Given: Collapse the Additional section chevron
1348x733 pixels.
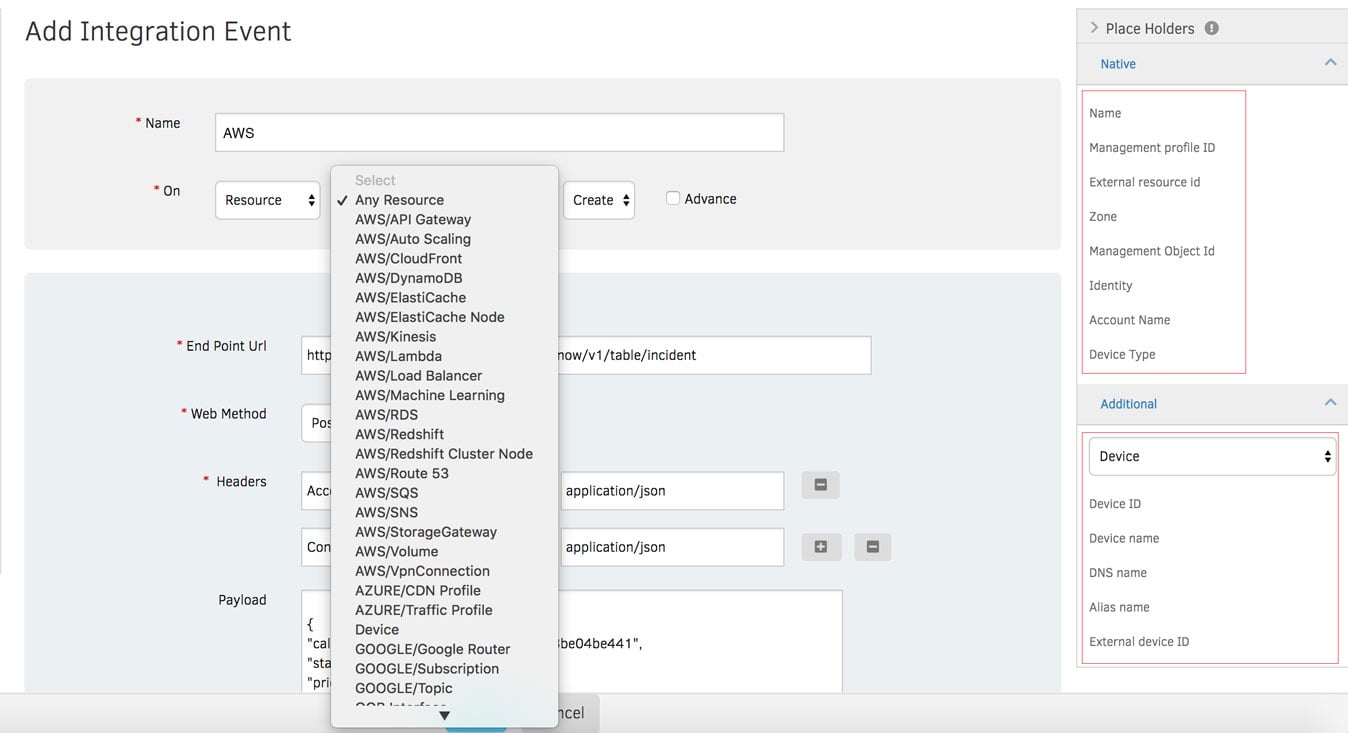Looking at the screenshot, I should [x=1330, y=403].
